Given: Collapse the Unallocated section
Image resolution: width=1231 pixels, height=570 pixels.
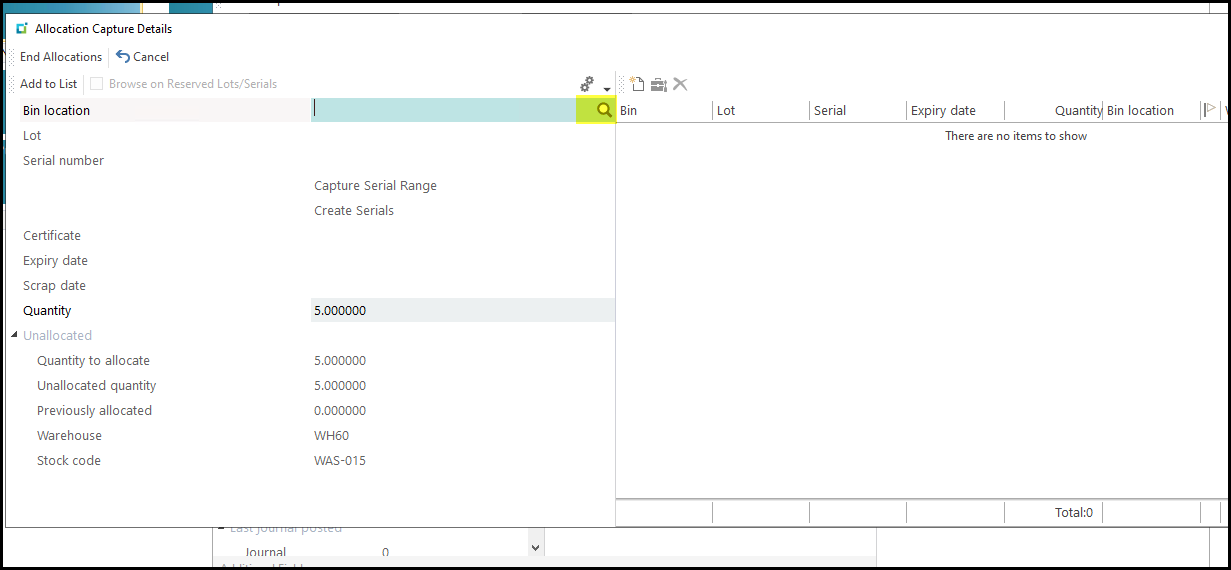Looking at the screenshot, I should tap(14, 336).
